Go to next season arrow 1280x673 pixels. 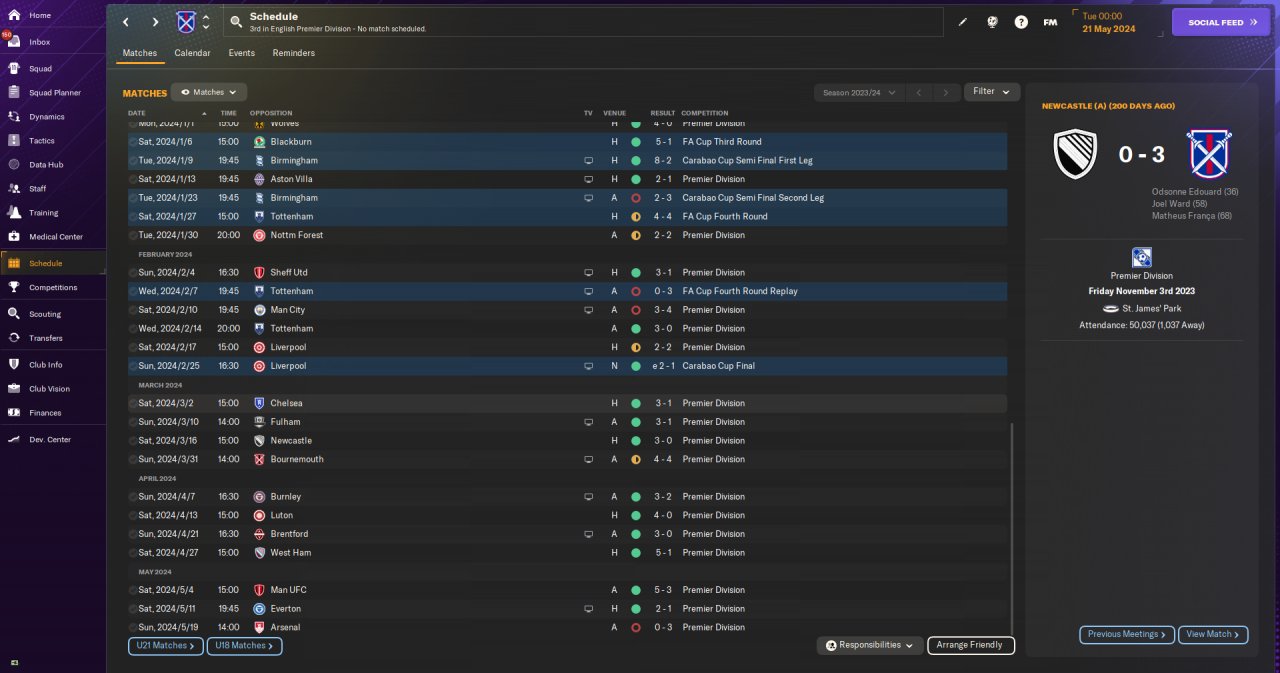tap(946, 92)
